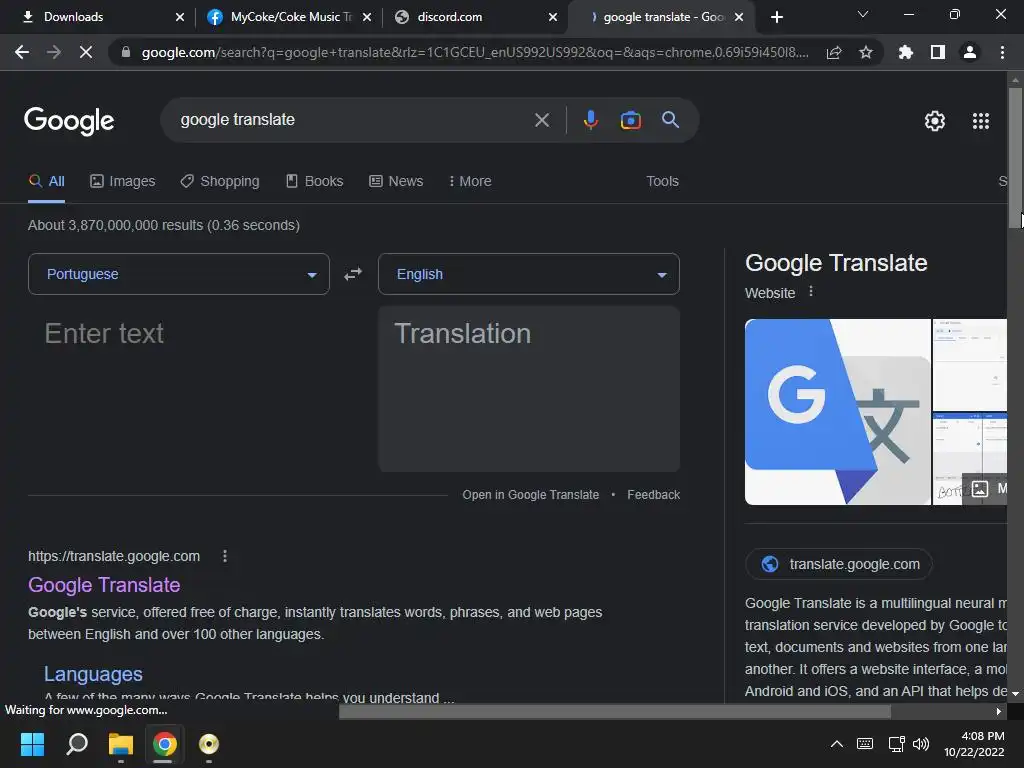
Task: Open the Windows Start menu
Action: point(32,744)
